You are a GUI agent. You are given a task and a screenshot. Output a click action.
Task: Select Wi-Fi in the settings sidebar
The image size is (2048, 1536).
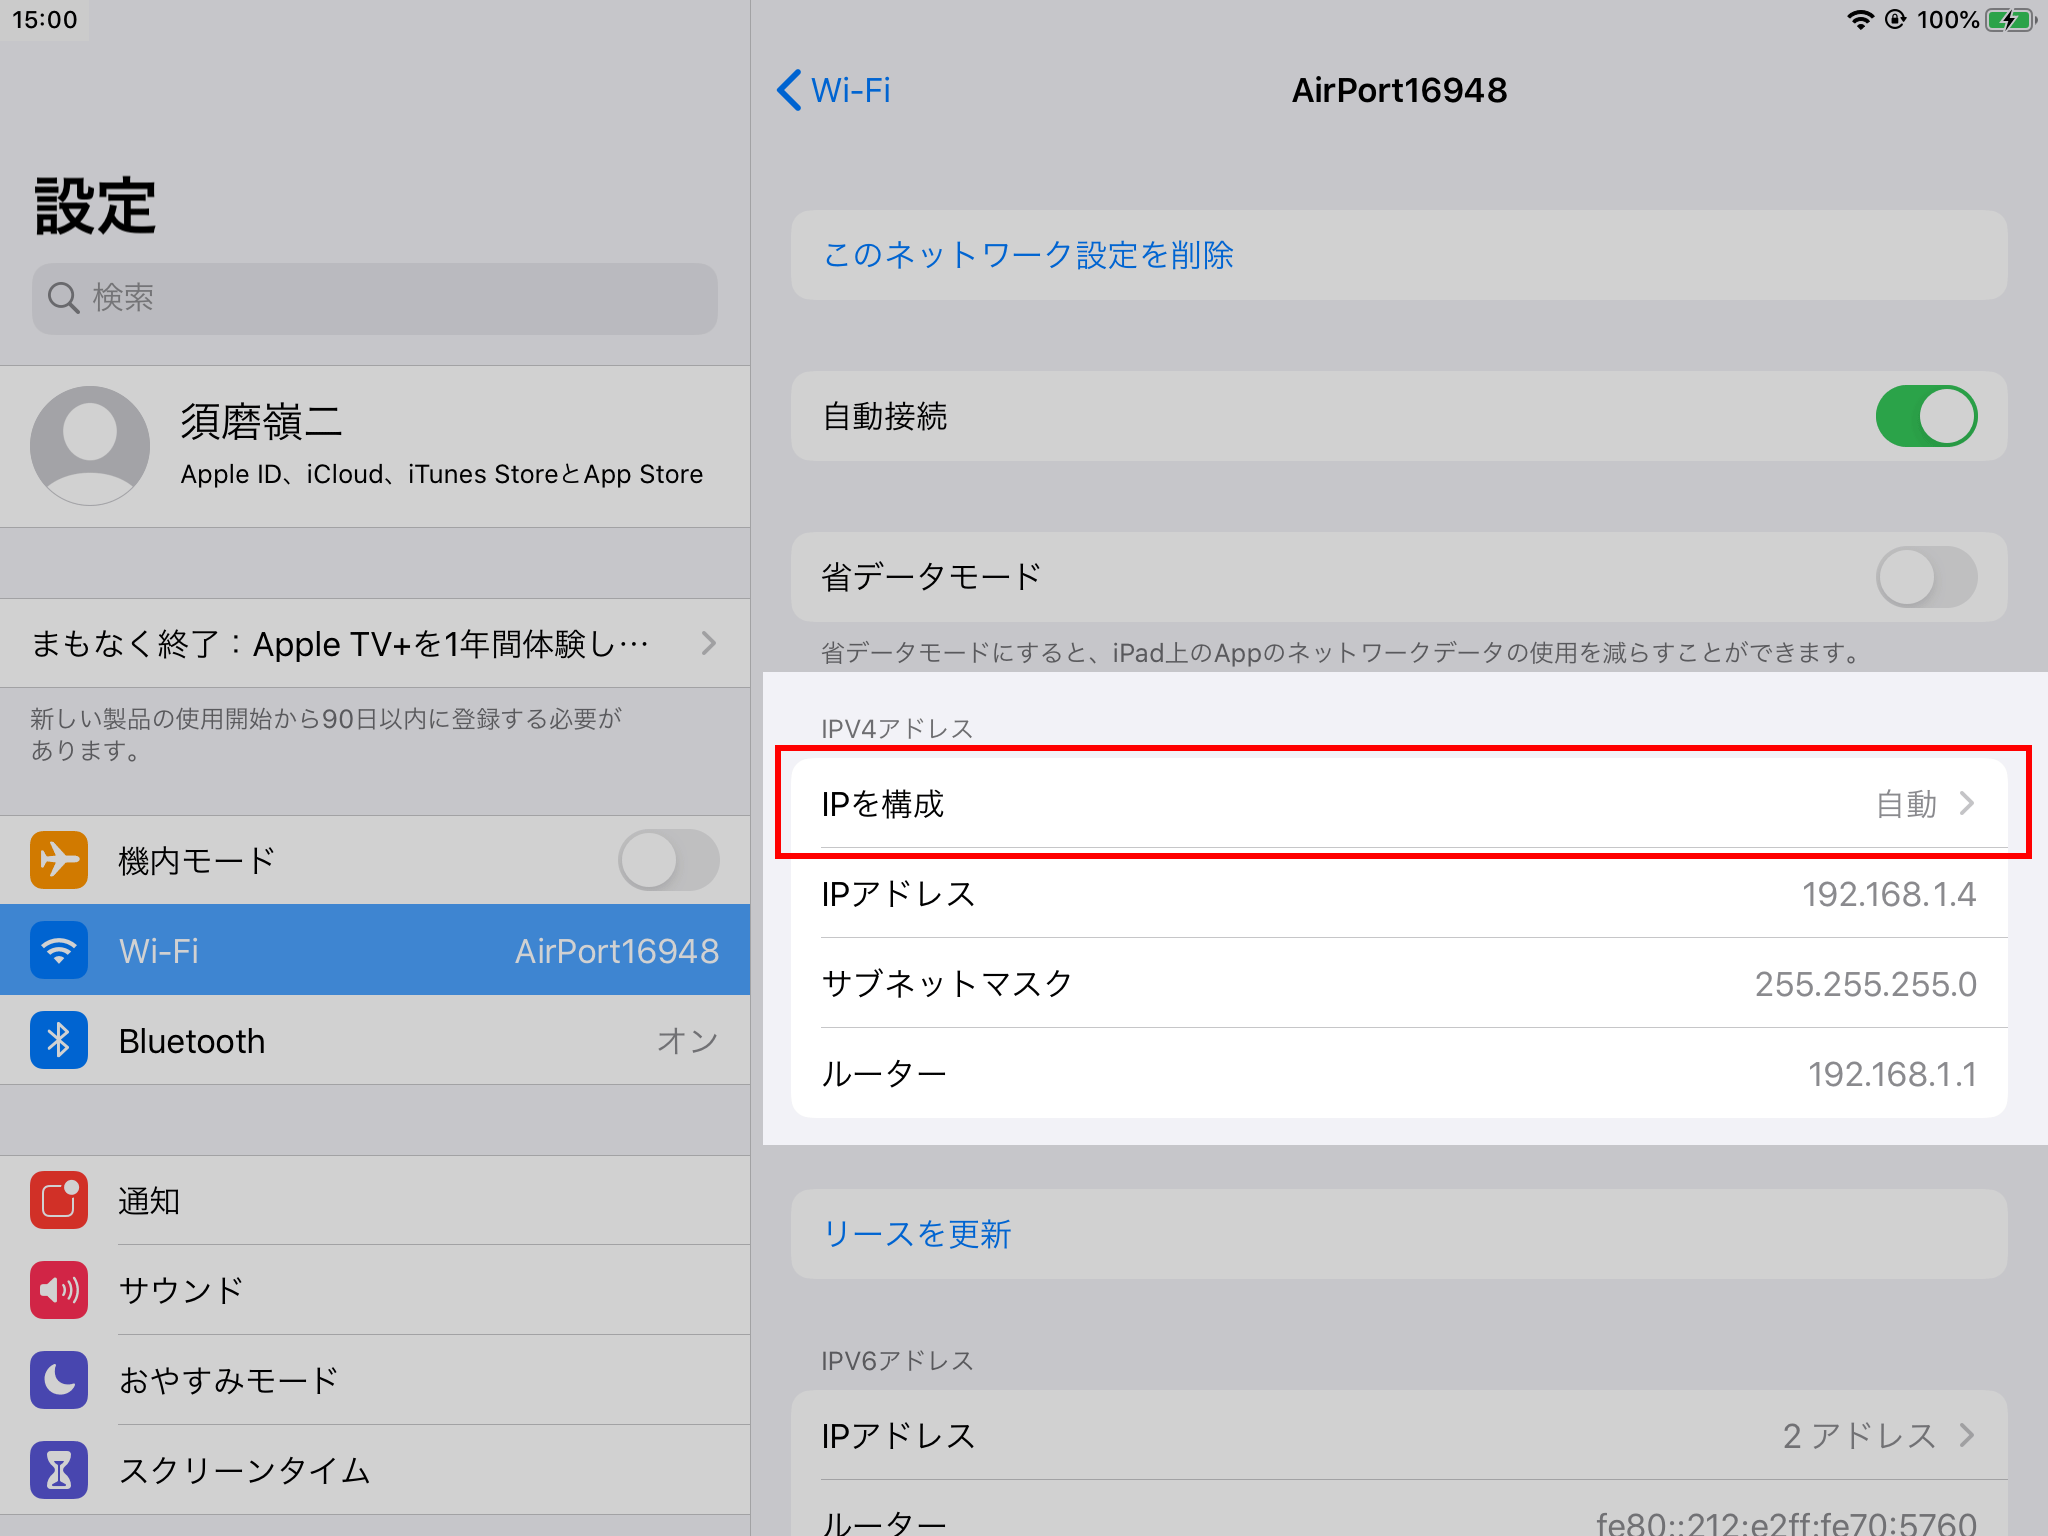point(374,950)
